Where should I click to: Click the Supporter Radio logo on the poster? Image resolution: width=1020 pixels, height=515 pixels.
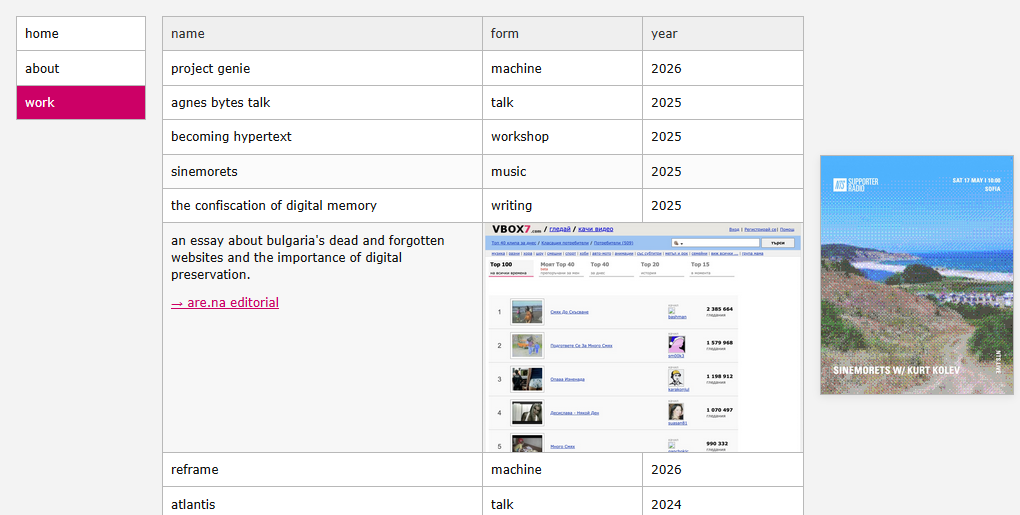tap(856, 184)
